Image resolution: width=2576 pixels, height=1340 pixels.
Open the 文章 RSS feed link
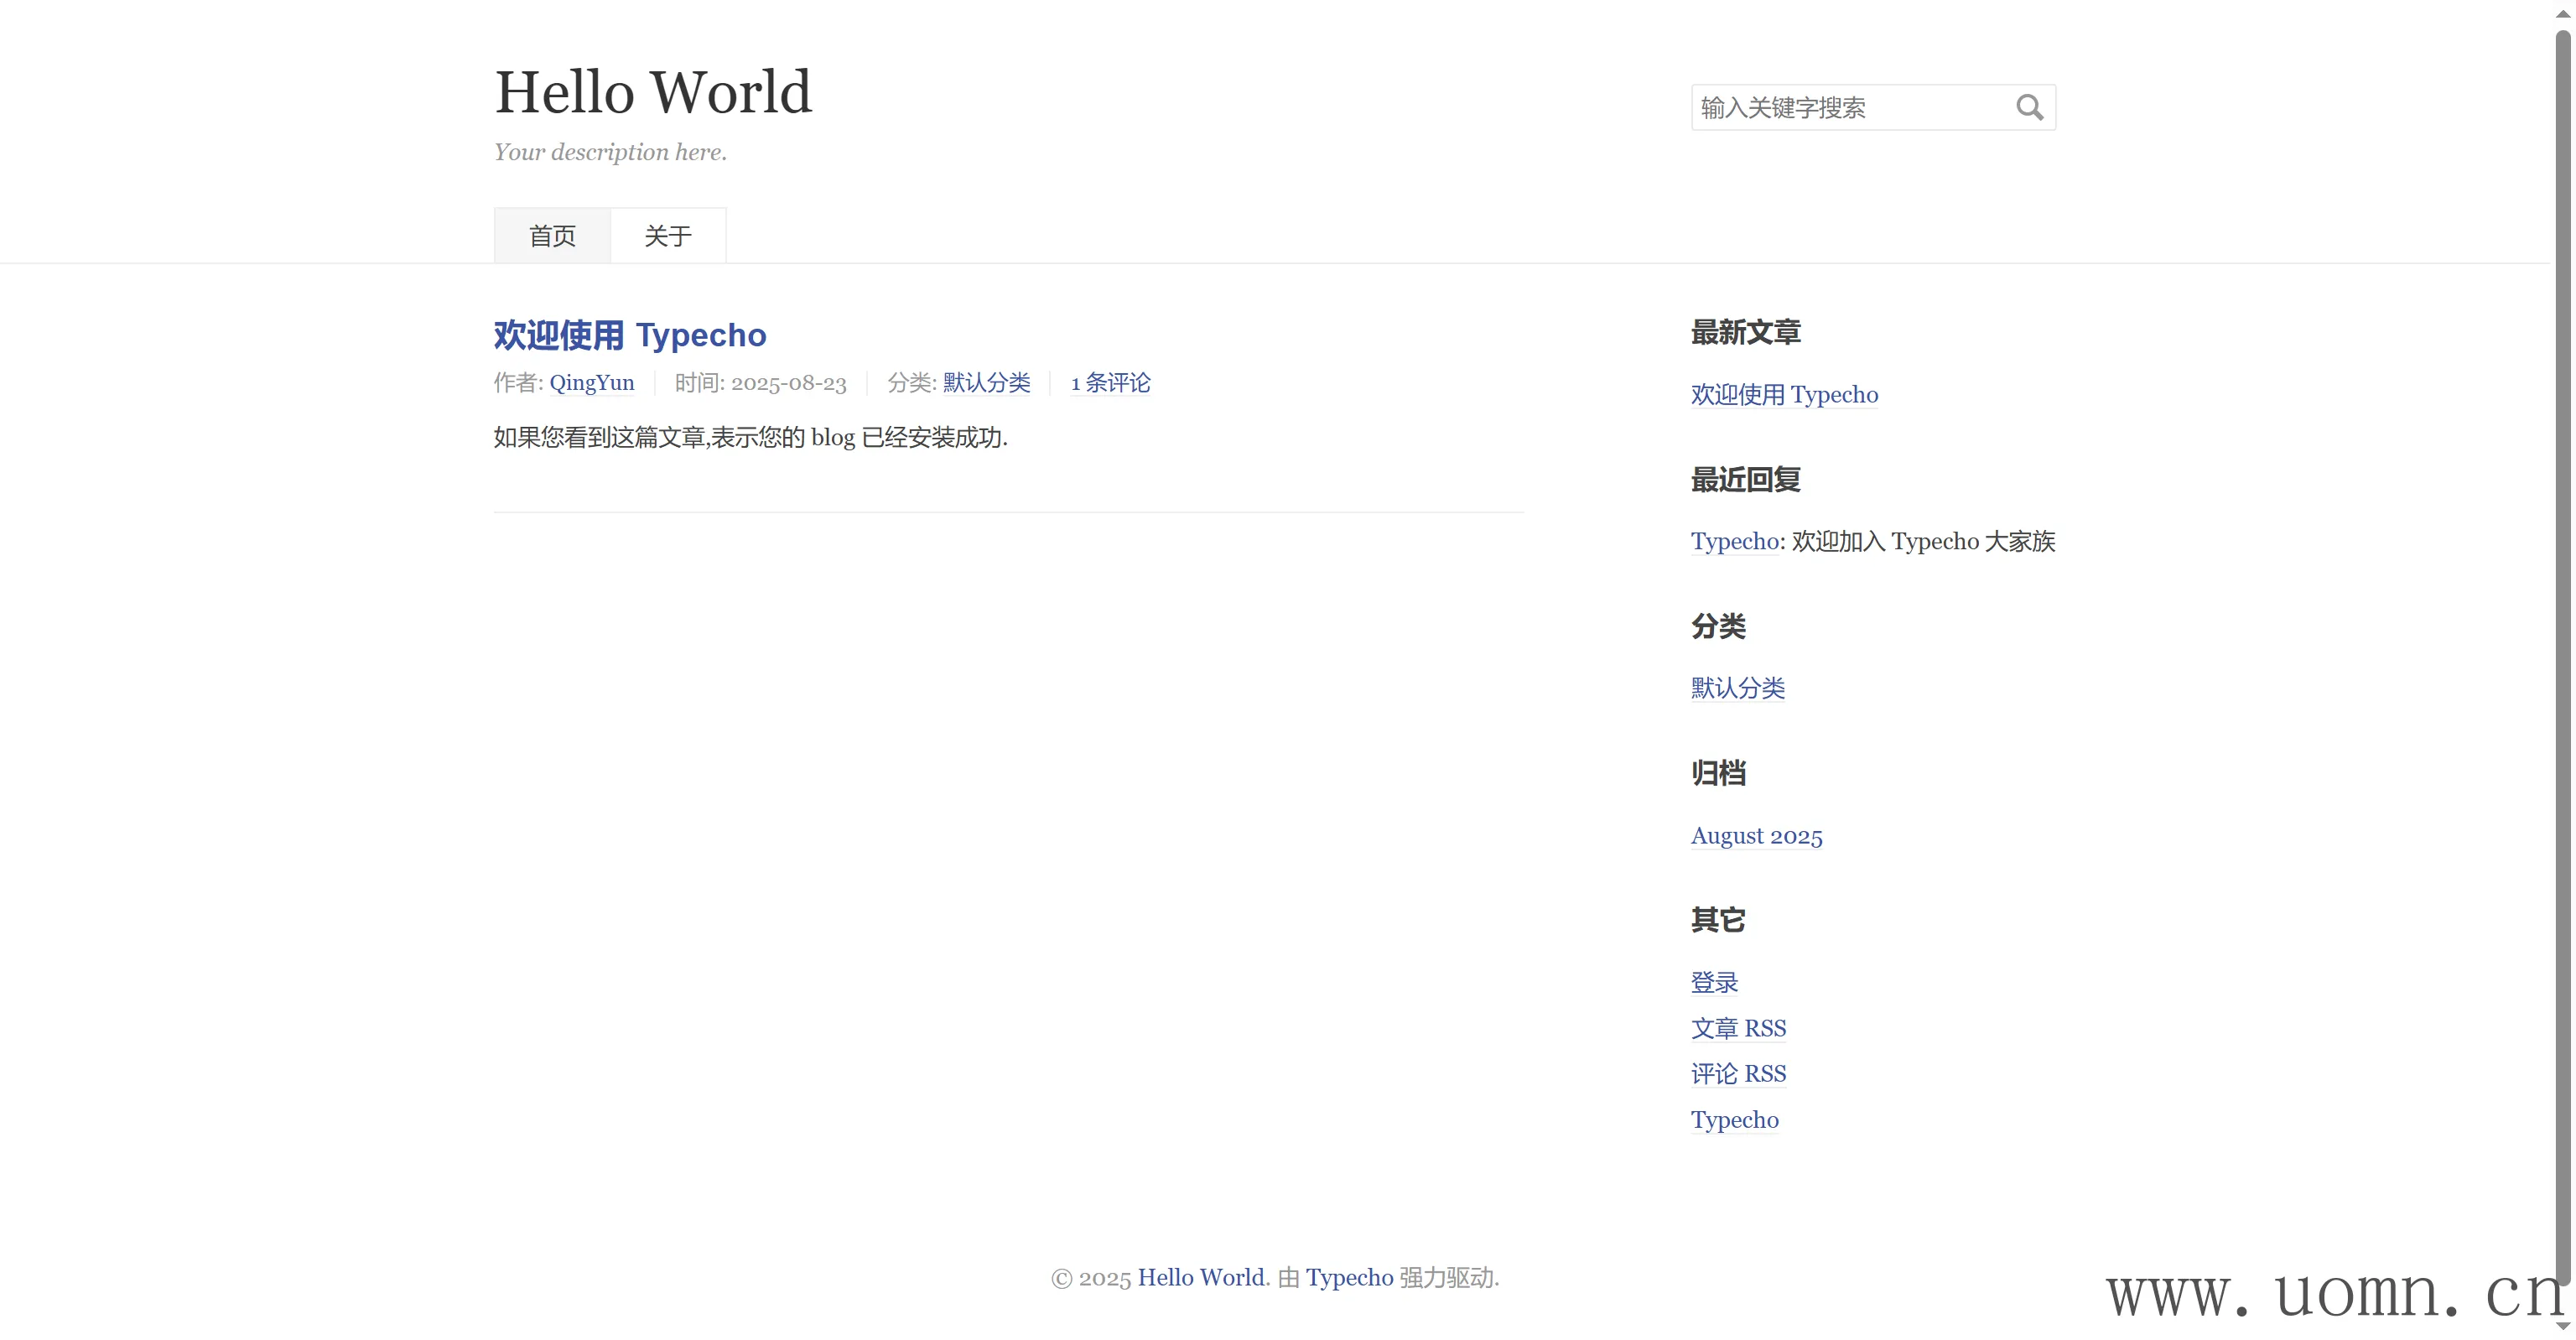tap(1738, 1029)
